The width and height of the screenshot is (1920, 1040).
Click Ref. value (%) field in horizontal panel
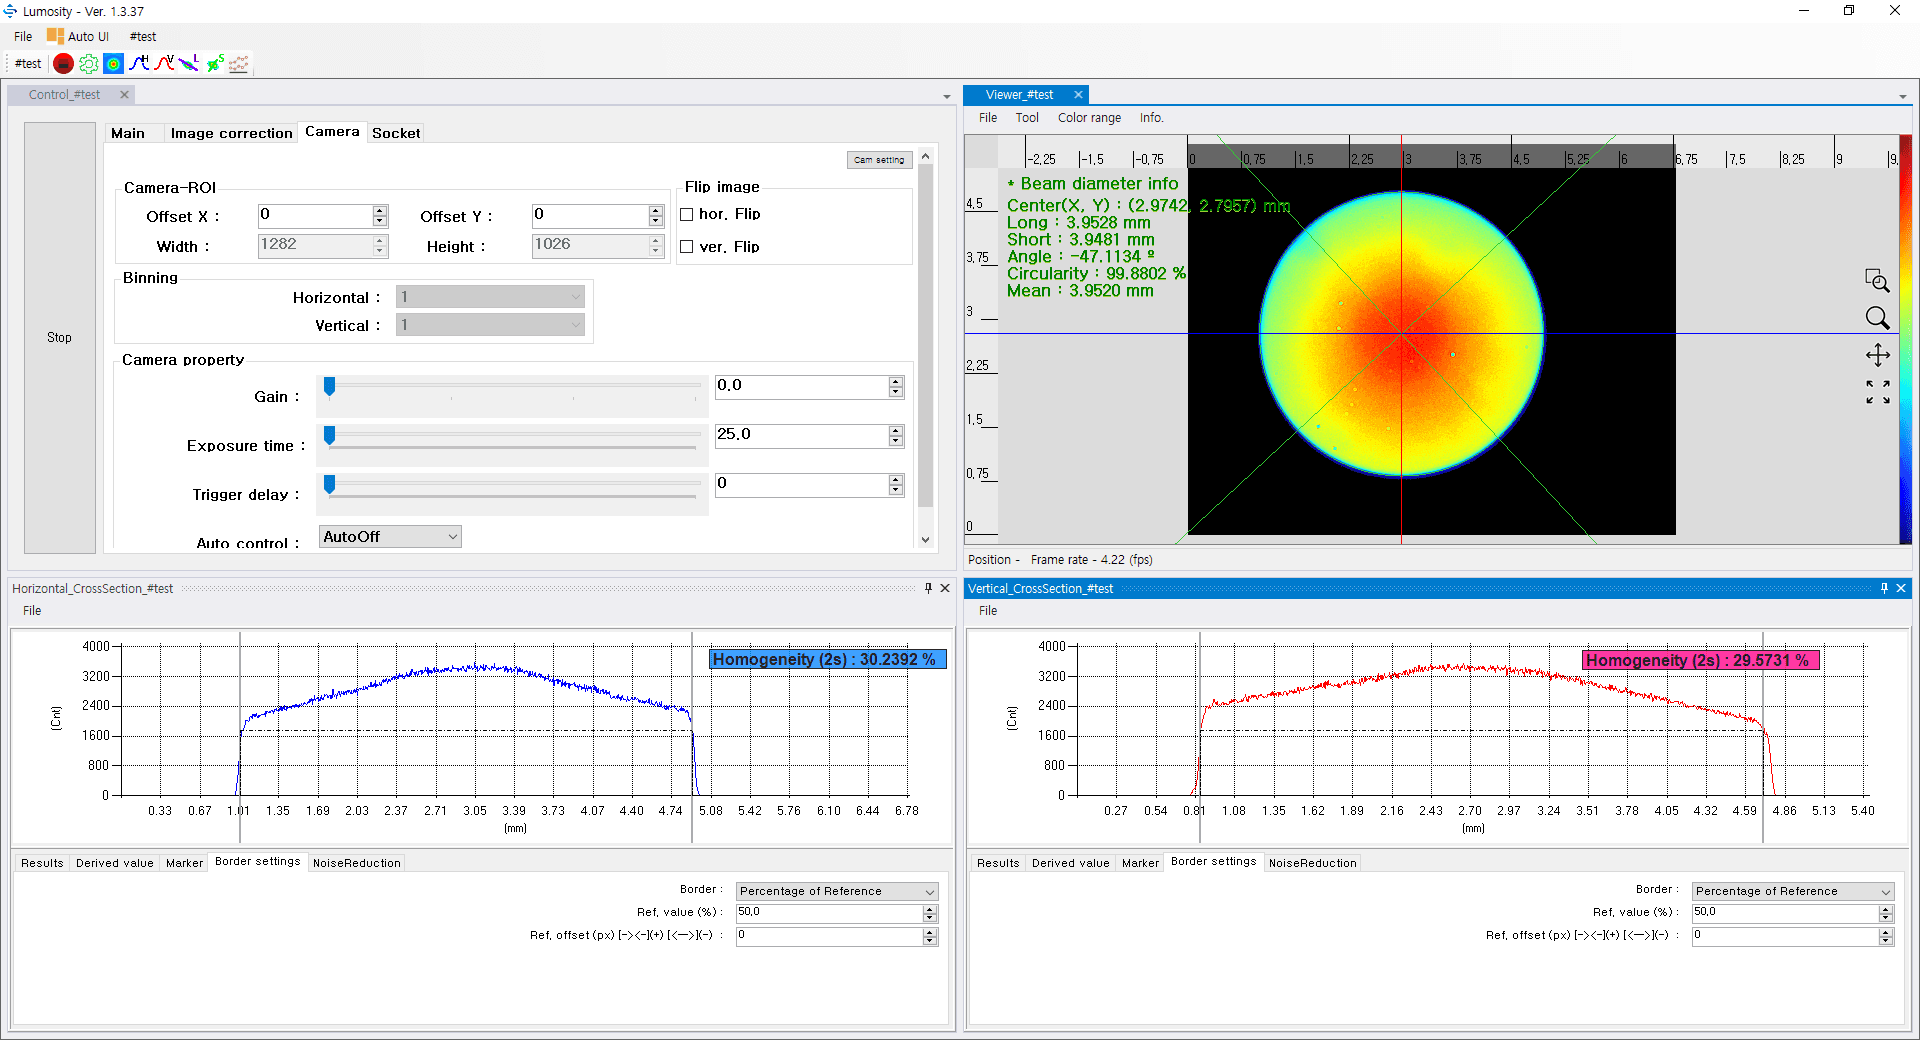pyautogui.click(x=829, y=913)
